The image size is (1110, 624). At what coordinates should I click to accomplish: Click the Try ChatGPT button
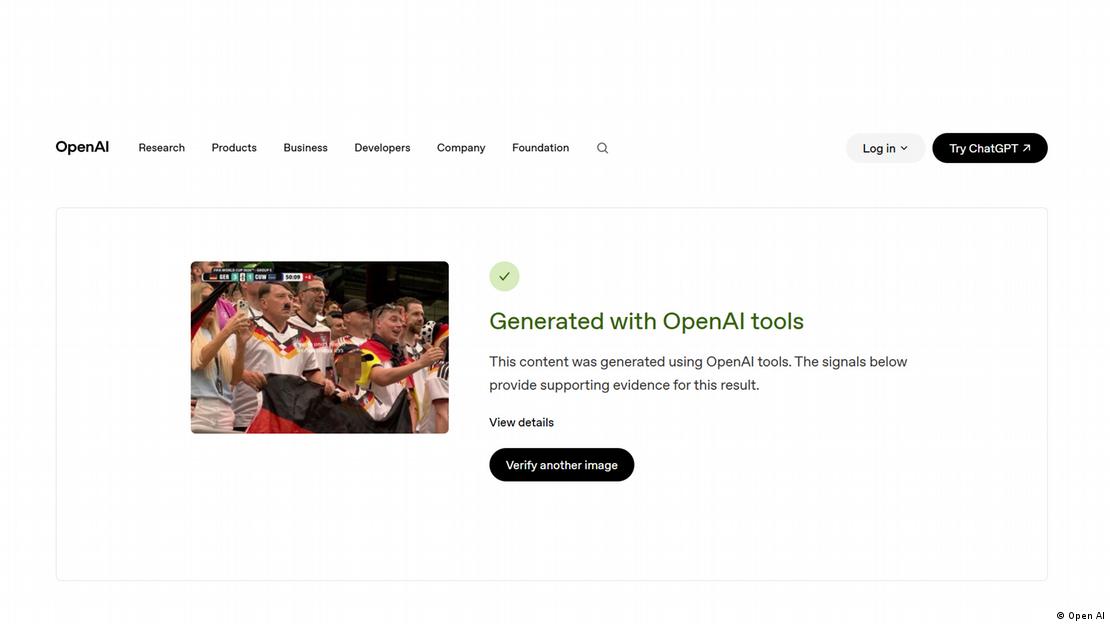coord(990,148)
